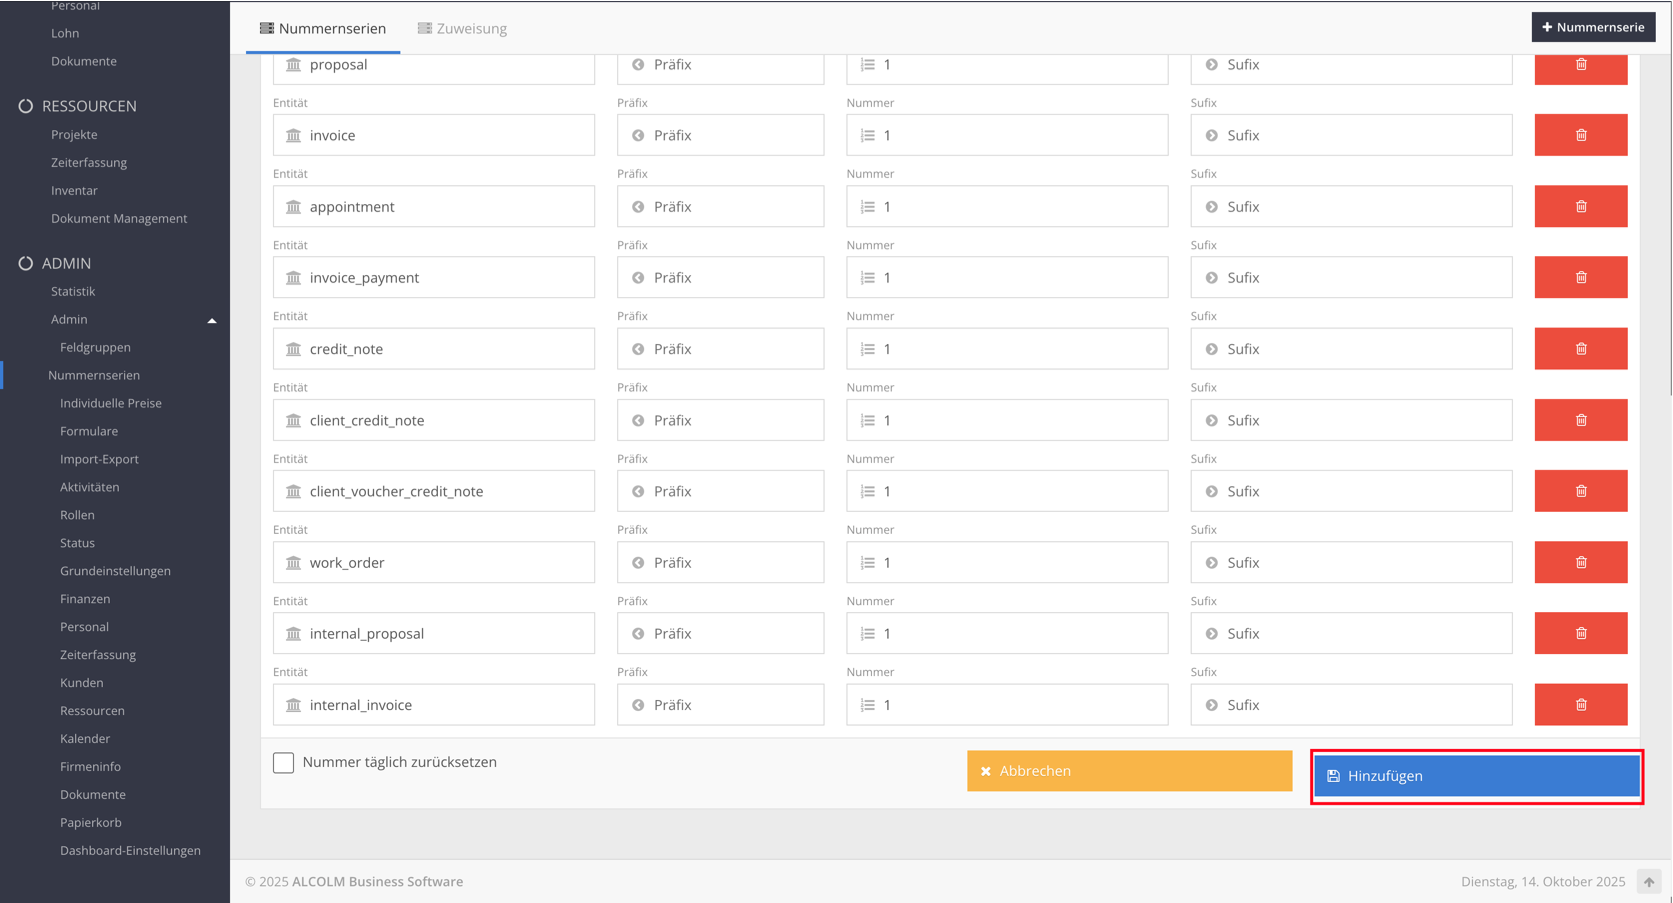The image size is (1673, 903).
Task: Click the RESSOURCEN section circle icon
Action: [x=26, y=106]
